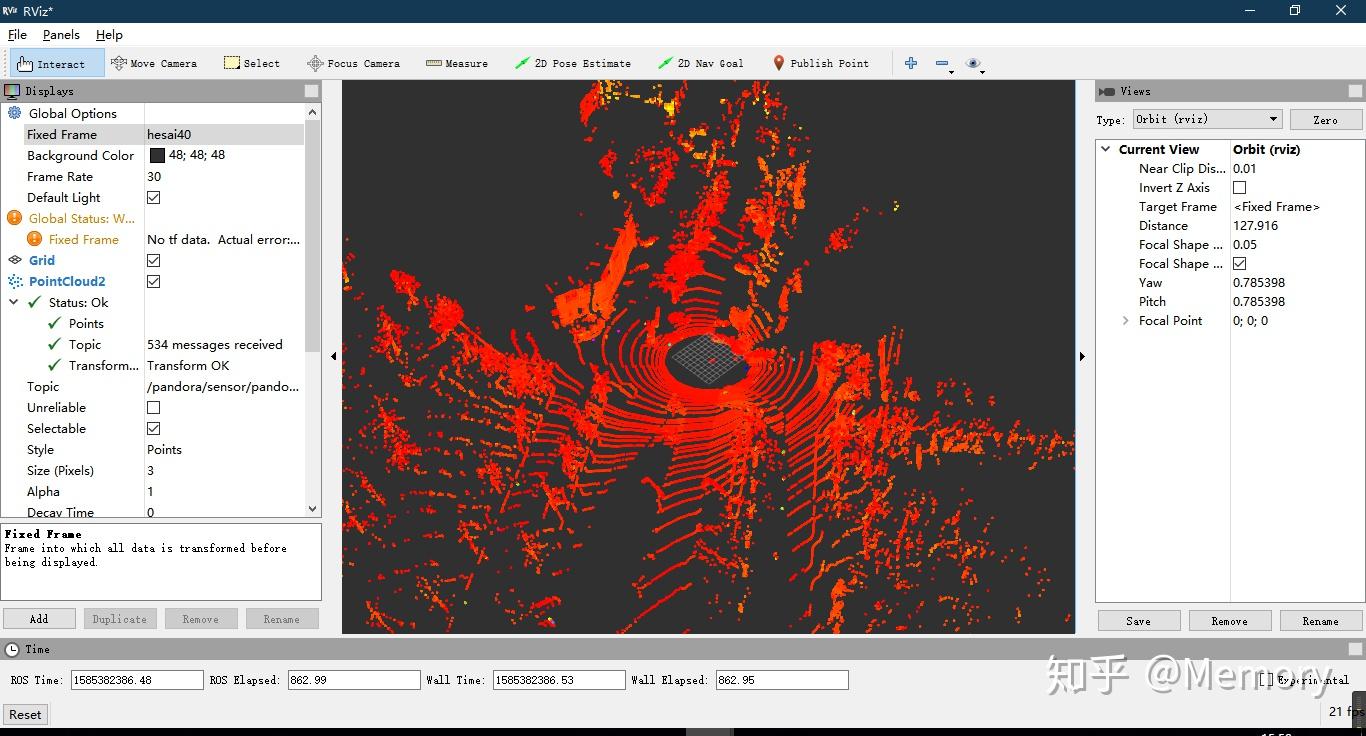Click the blue plus add-tool icon
Image resolution: width=1366 pixels, height=736 pixels.
[x=911, y=63]
